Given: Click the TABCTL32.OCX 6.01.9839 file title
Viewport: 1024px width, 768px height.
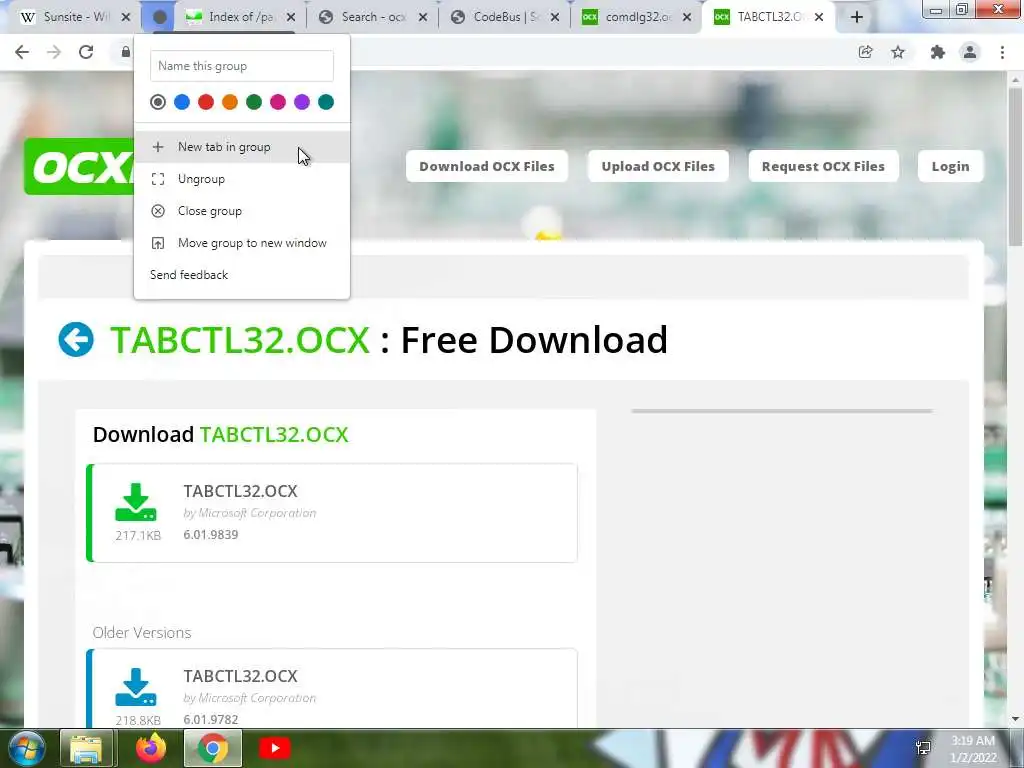Looking at the screenshot, I should point(240,491).
